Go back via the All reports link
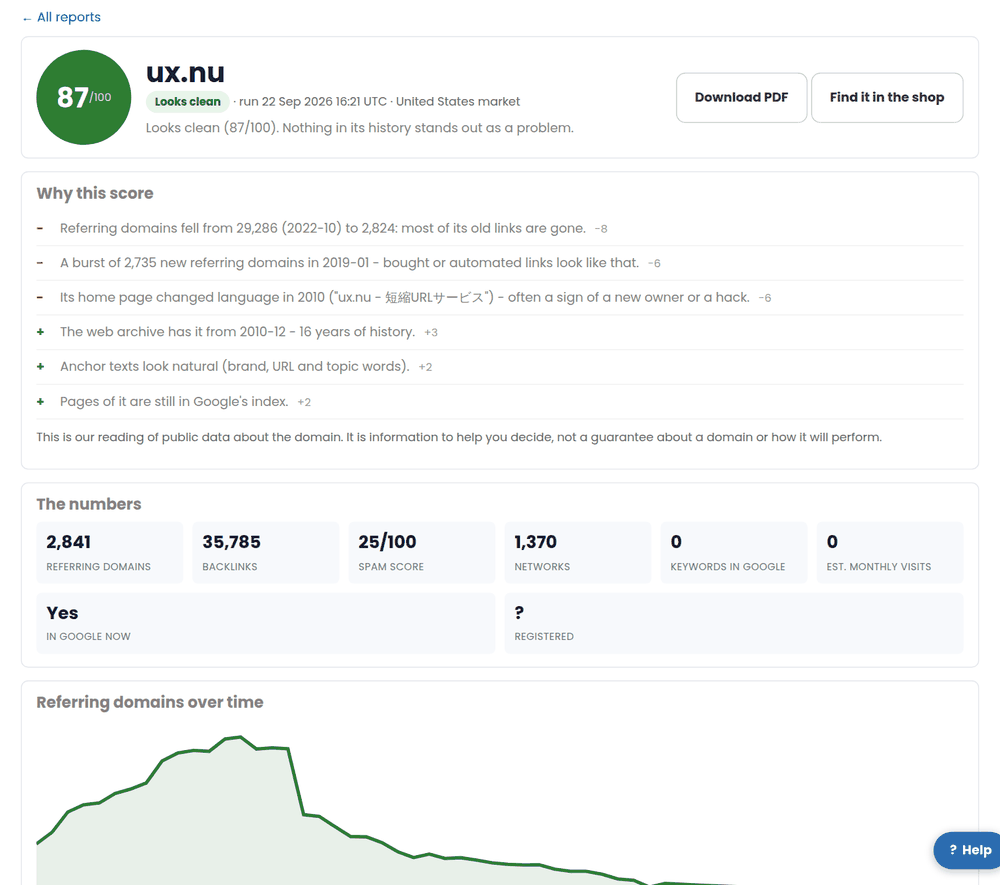This screenshot has width=1000, height=885. tap(61, 17)
